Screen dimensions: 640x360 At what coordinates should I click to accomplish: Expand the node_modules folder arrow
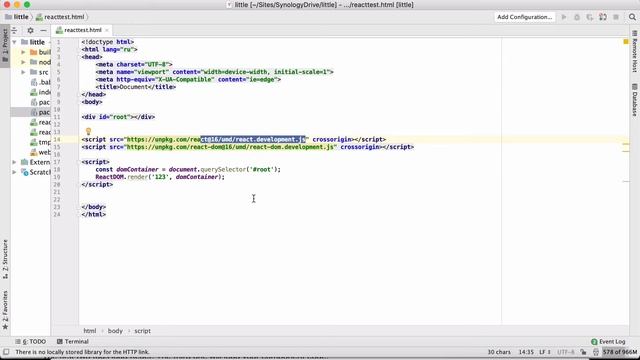pyautogui.click(x=23, y=62)
